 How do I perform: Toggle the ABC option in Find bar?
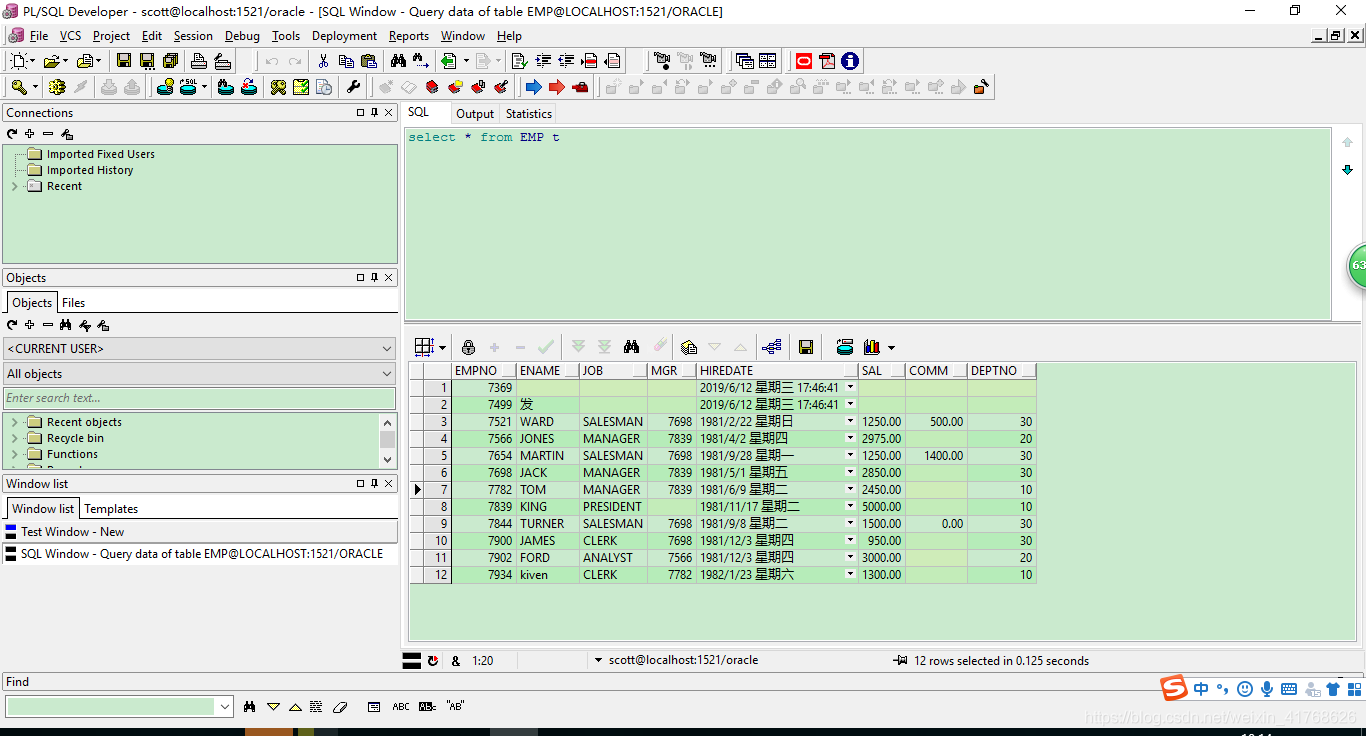(x=400, y=706)
